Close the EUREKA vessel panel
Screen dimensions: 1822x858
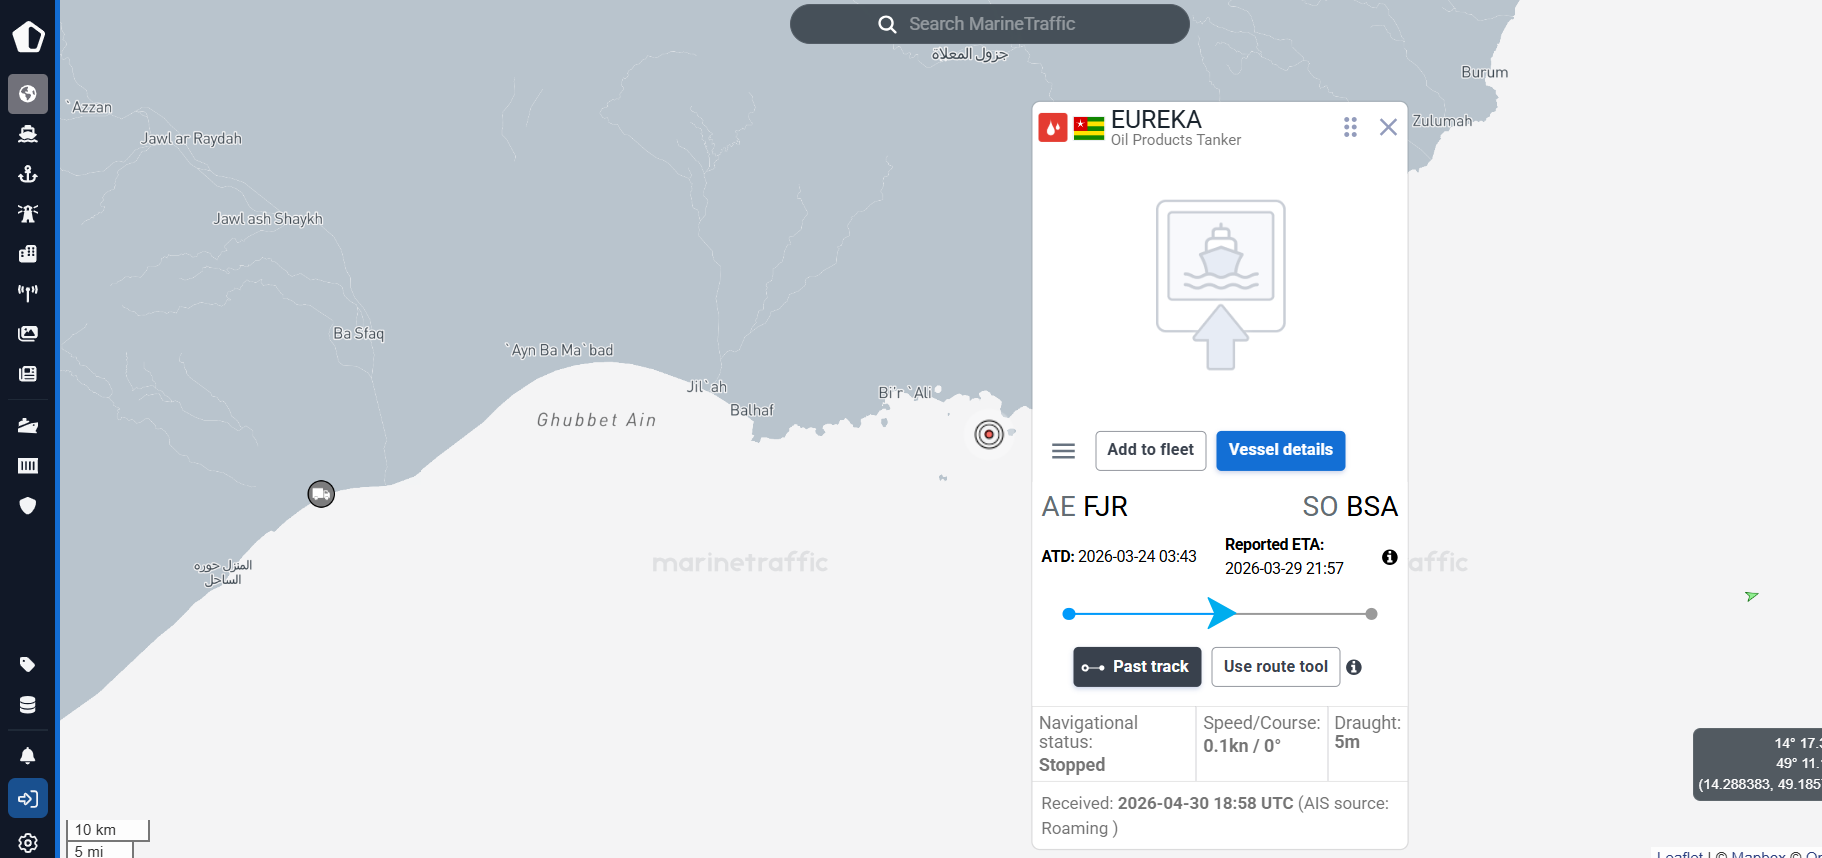1388,127
